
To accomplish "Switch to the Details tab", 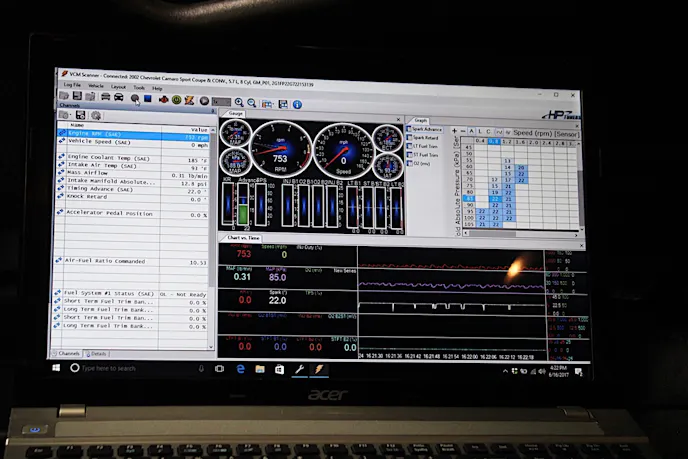I will coord(99,353).
